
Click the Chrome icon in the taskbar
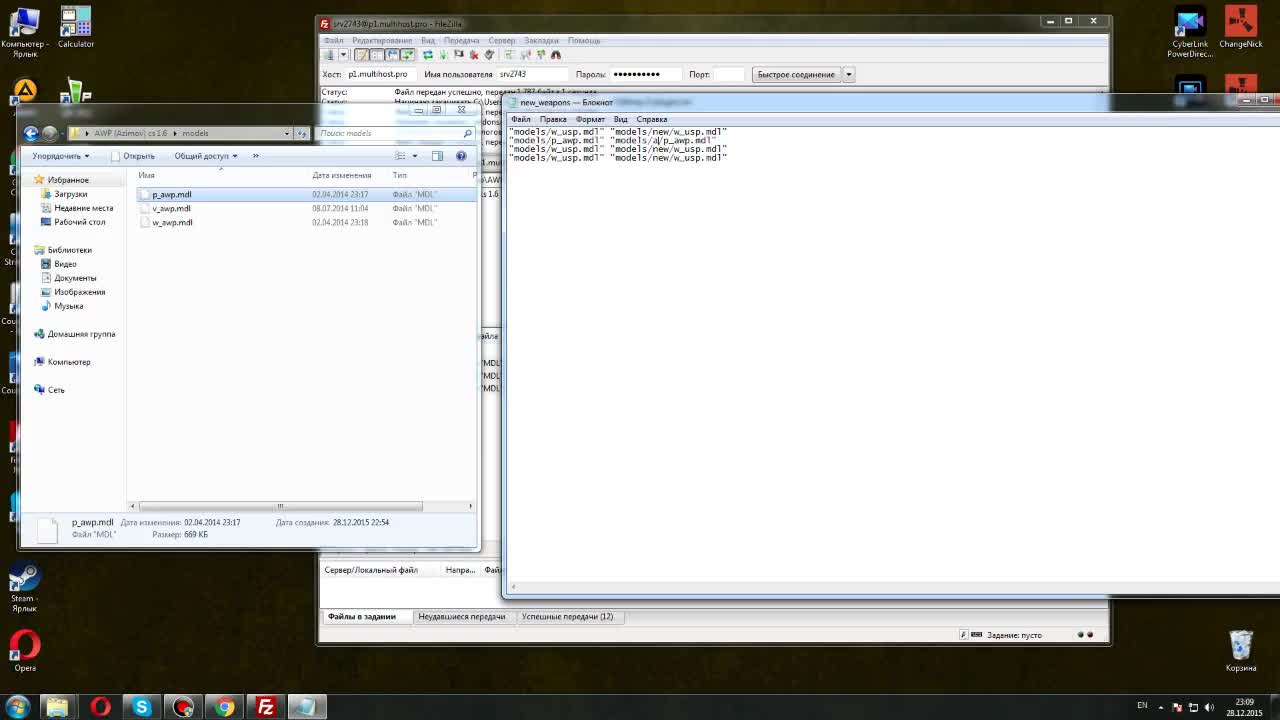(225, 707)
